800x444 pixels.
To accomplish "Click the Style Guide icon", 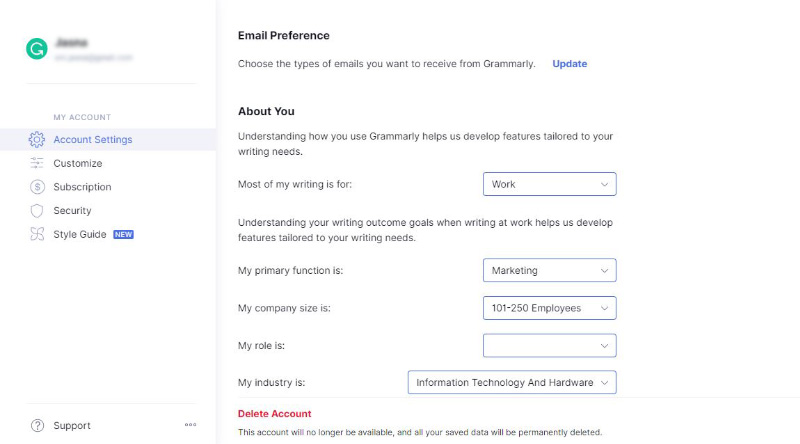I will pos(37,234).
